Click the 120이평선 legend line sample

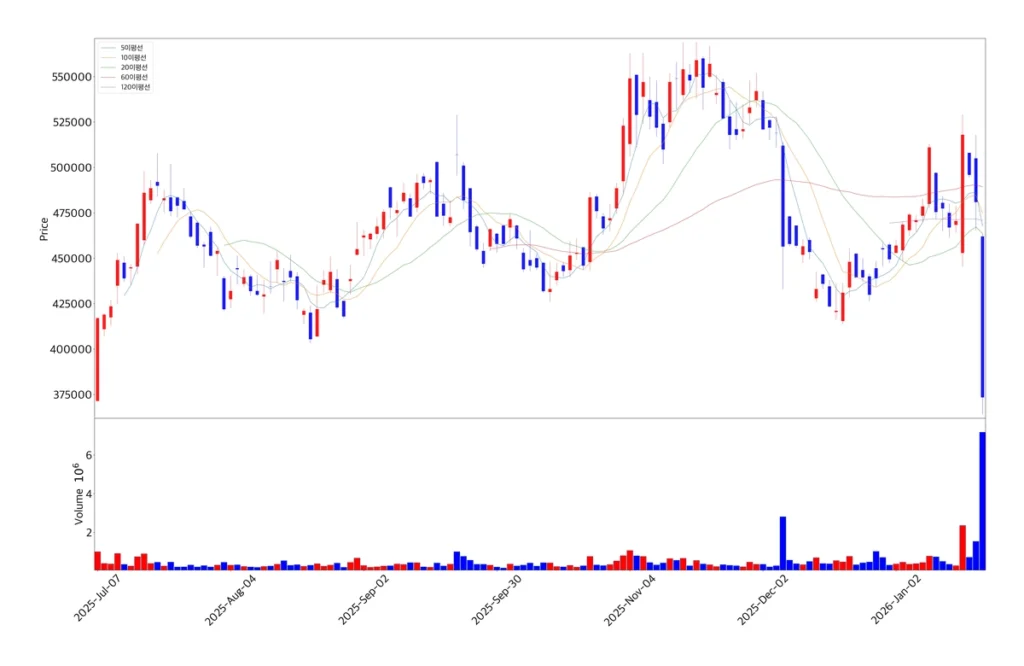tap(107, 87)
